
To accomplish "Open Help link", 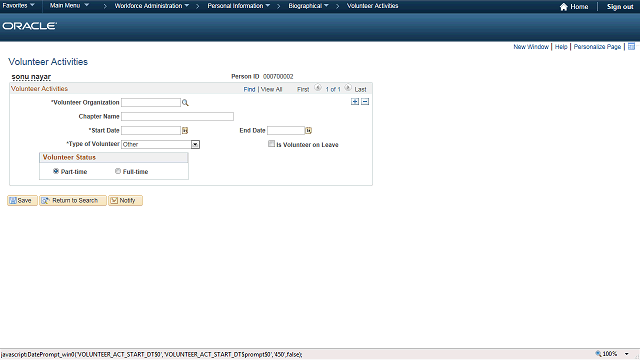I will click(561, 47).
